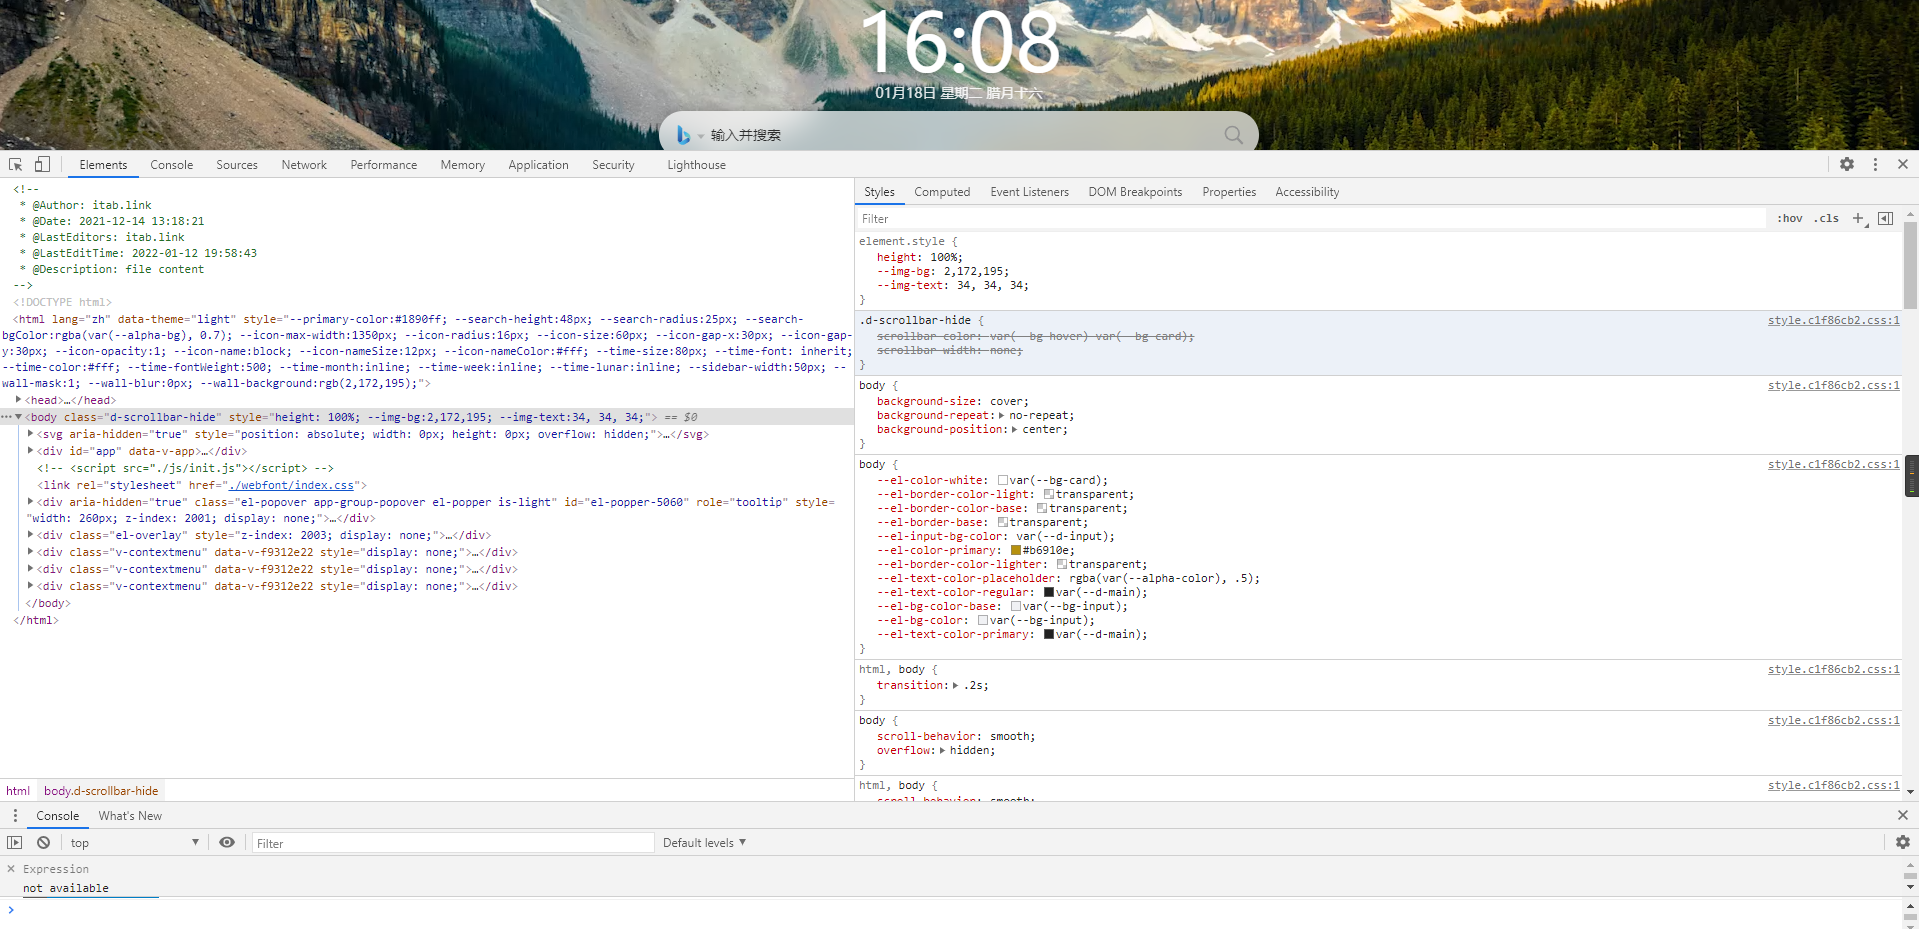Toggle the .cls element classes panel
The height and width of the screenshot is (929, 1919).
1827,218
